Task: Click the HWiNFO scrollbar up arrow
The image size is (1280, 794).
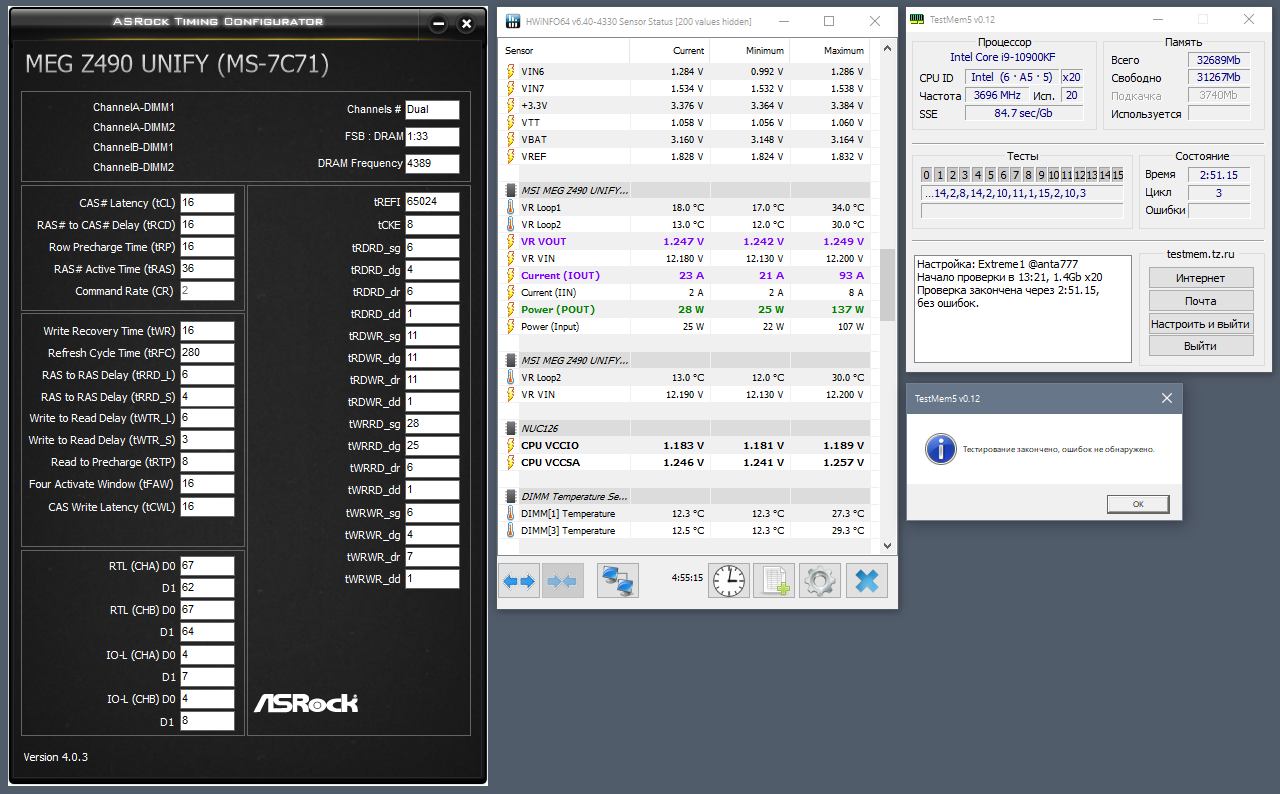Action: click(887, 48)
